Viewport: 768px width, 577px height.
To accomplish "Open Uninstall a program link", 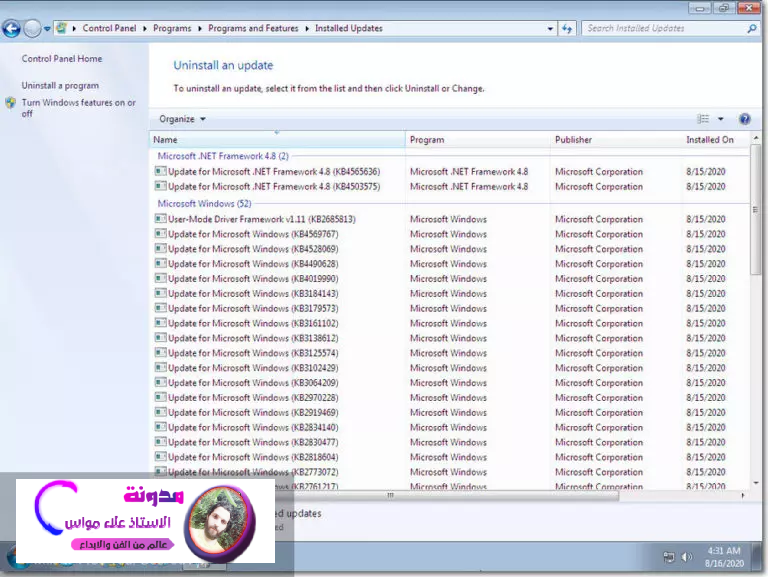I will click(60, 86).
